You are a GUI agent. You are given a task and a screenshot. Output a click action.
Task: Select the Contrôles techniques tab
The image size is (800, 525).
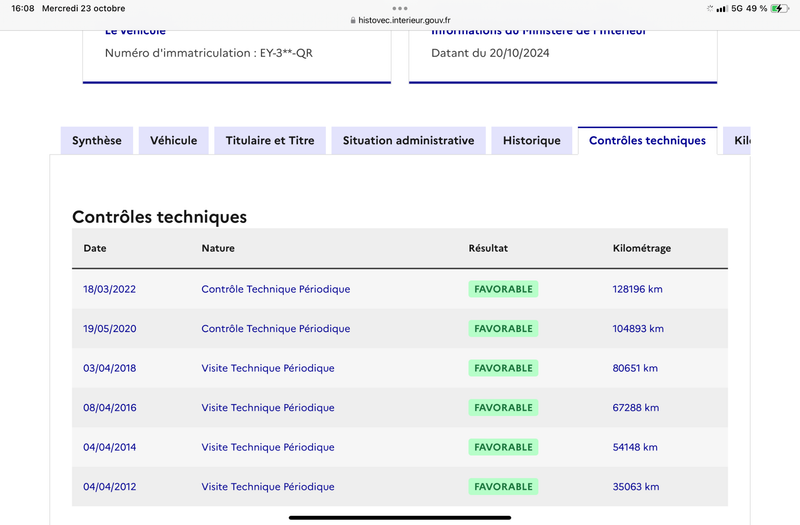[647, 140]
